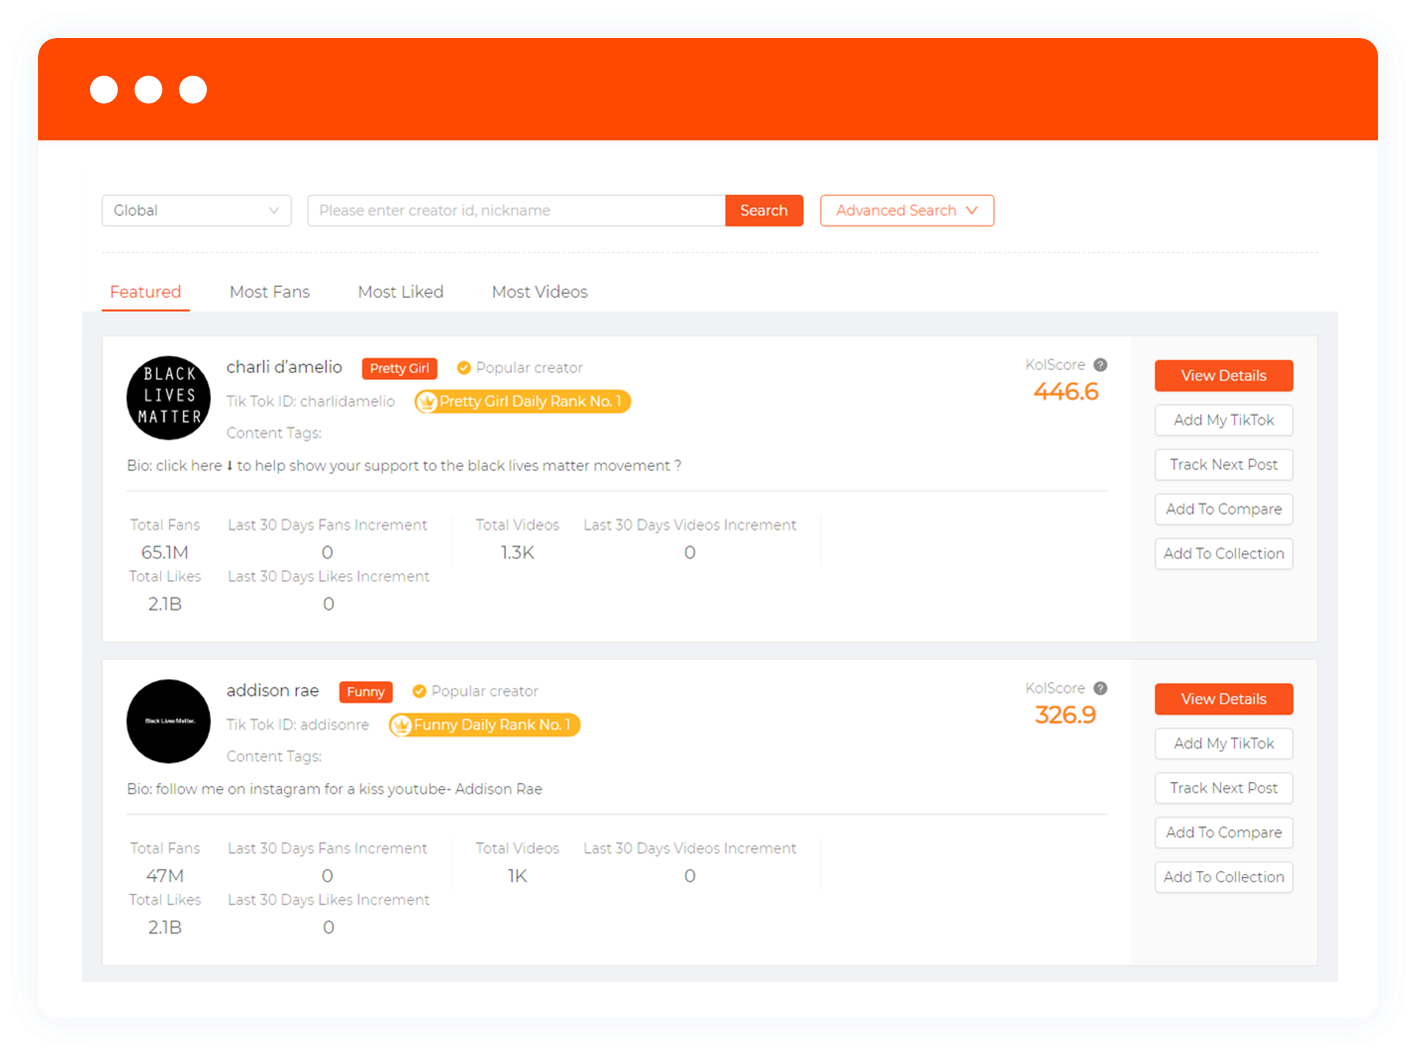This screenshot has height=1056, width=1416.
Task: Click crown icon in Funny Daily Rank badge
Action: coord(402,725)
